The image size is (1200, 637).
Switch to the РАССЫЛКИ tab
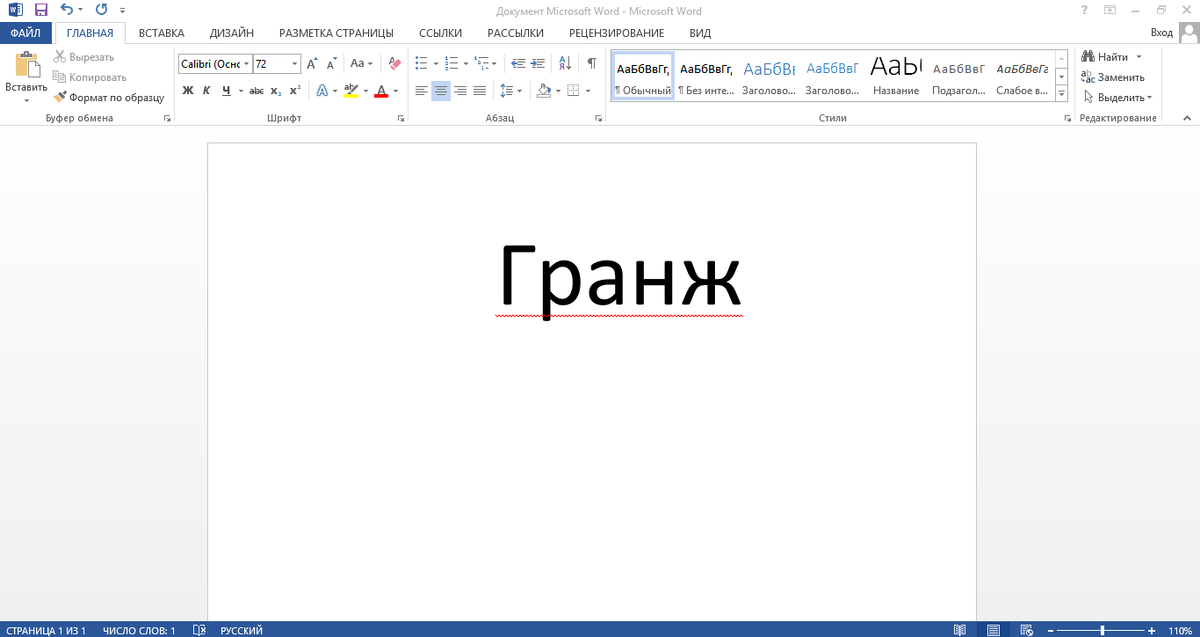(x=515, y=33)
